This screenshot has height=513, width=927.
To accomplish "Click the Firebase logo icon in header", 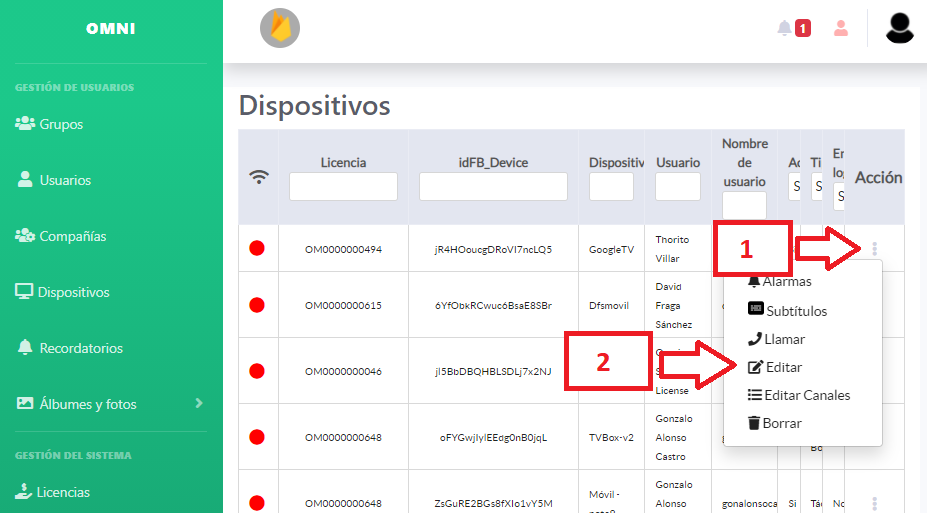I will tap(280, 28).
